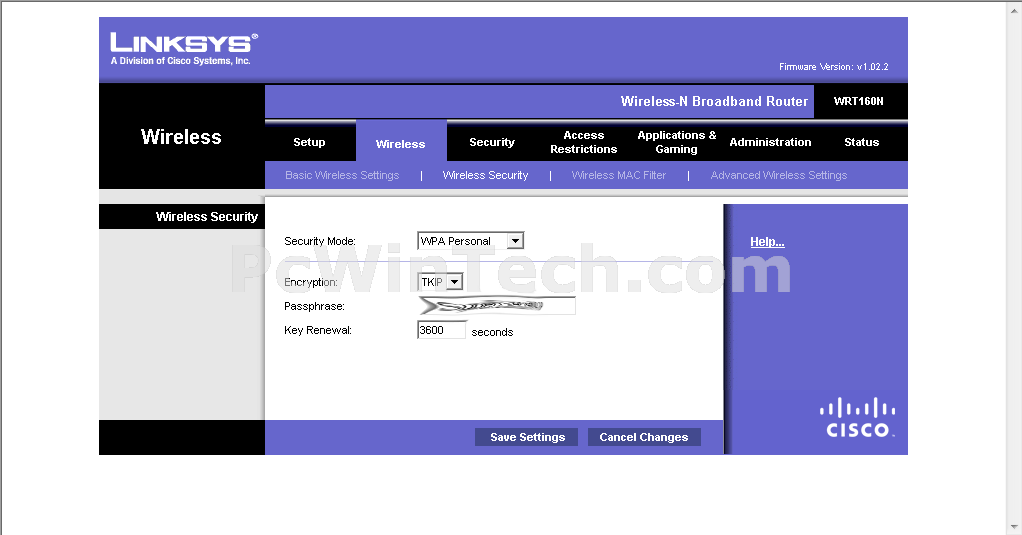
Task: Open the Encryption TKIP dropdown
Action: point(441,282)
